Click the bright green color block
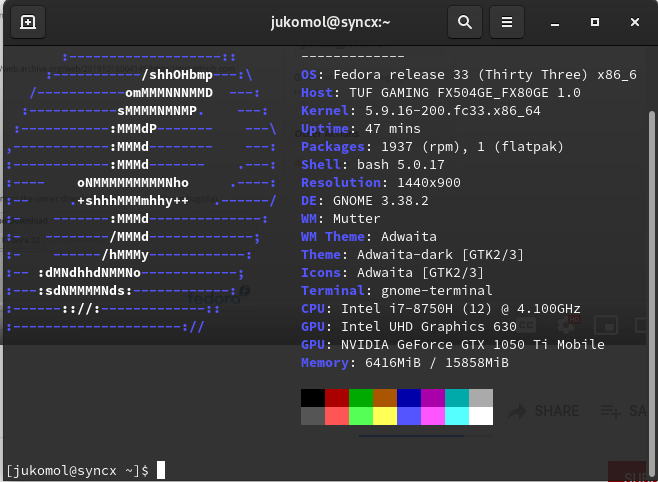The width and height of the screenshot is (658, 482). [361, 416]
